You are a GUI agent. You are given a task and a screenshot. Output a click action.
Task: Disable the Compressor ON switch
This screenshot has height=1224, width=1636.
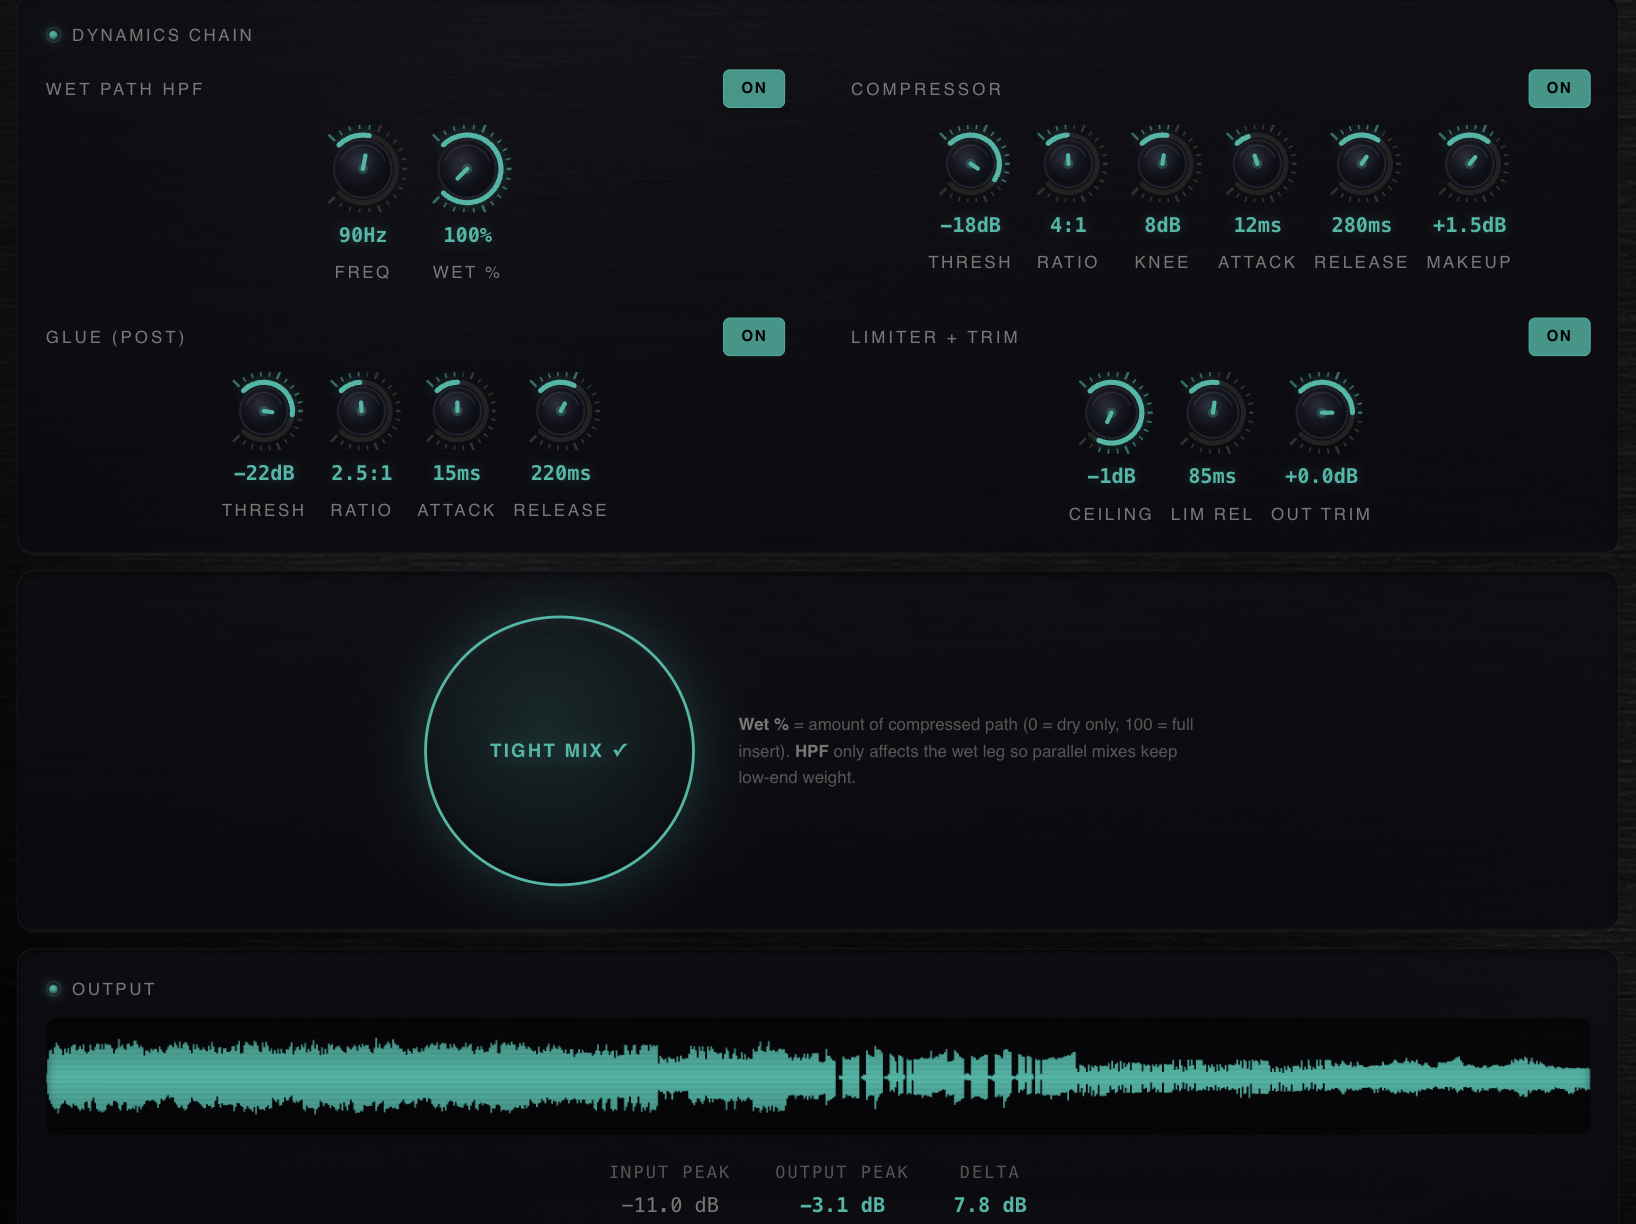click(1558, 88)
